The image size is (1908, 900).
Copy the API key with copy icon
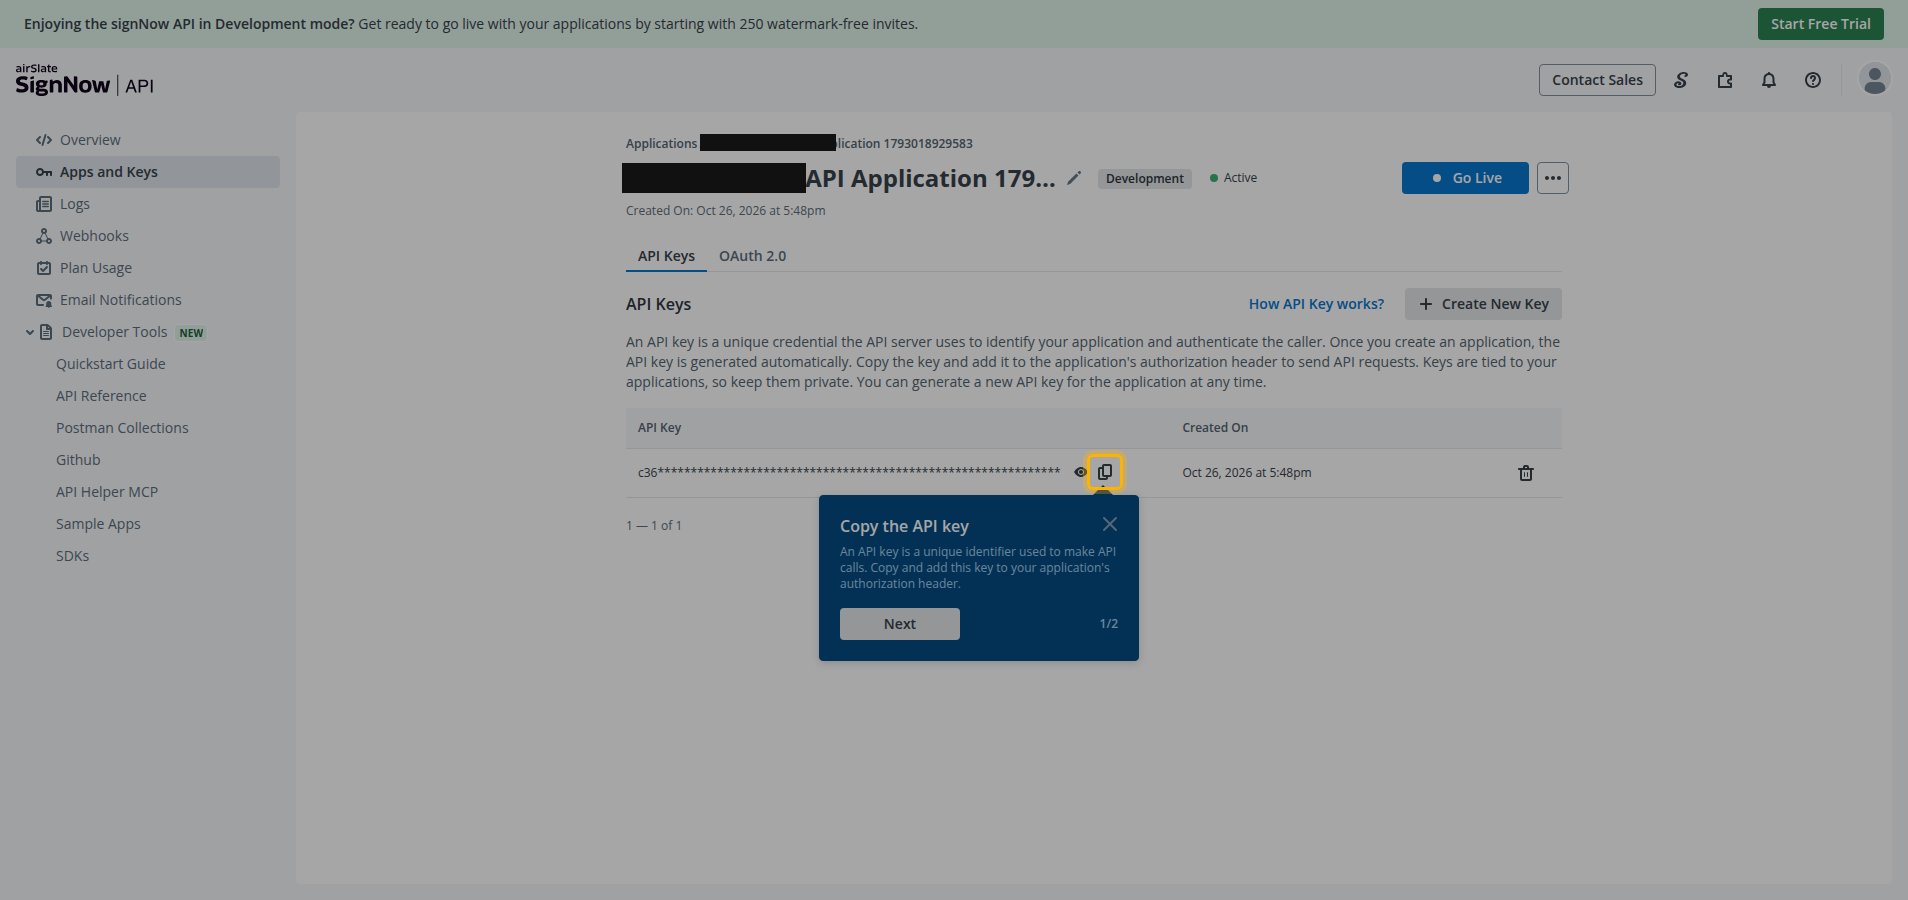click(x=1105, y=472)
